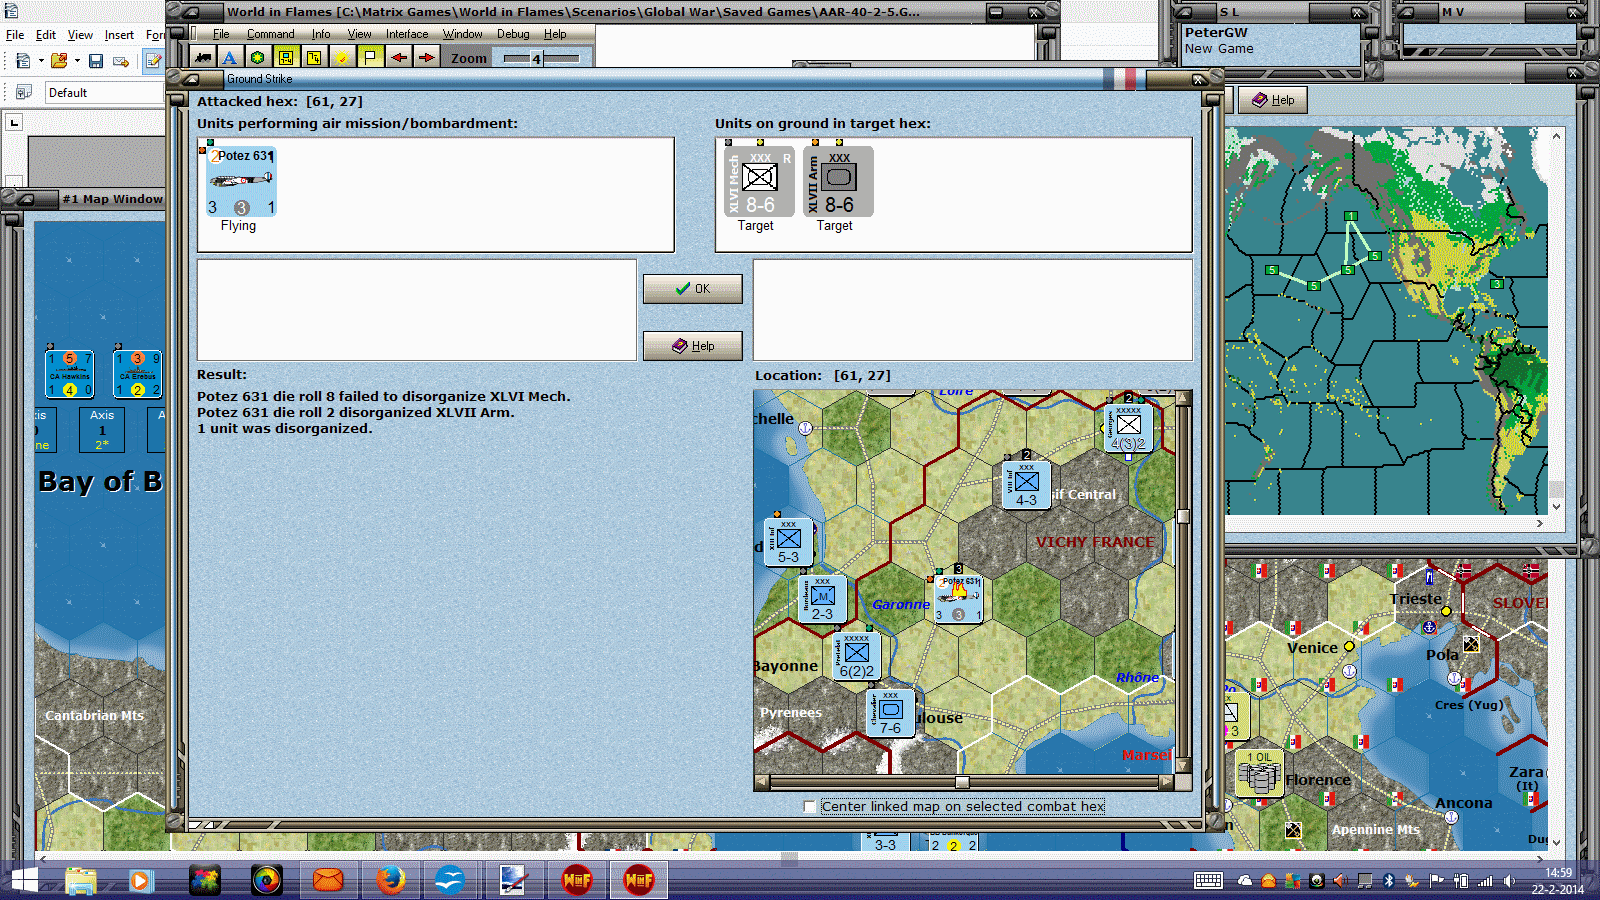Open the New document dropdown arrow
1600x900 pixels.
click(x=41, y=61)
